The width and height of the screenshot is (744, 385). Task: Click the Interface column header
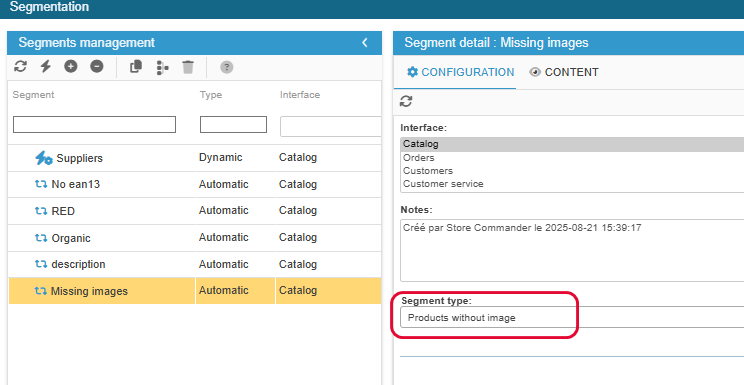(x=300, y=95)
